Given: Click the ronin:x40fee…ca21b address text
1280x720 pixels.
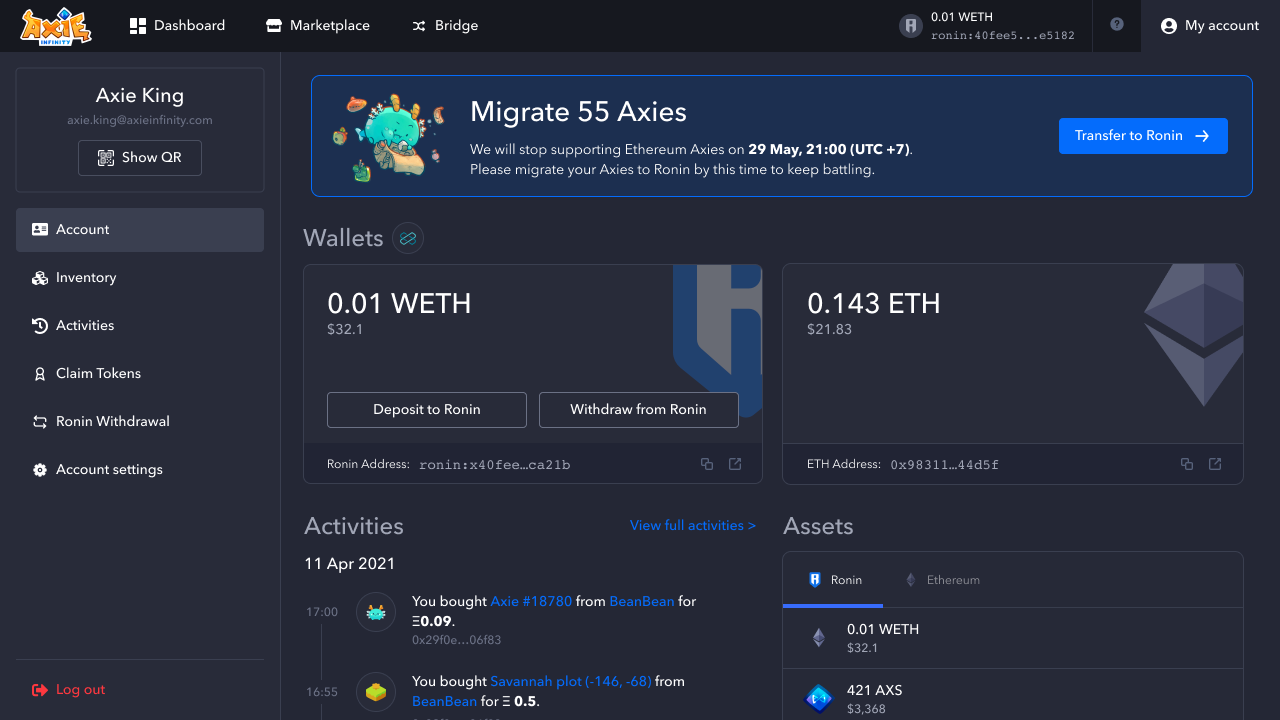Looking at the screenshot, I should 495,465.
